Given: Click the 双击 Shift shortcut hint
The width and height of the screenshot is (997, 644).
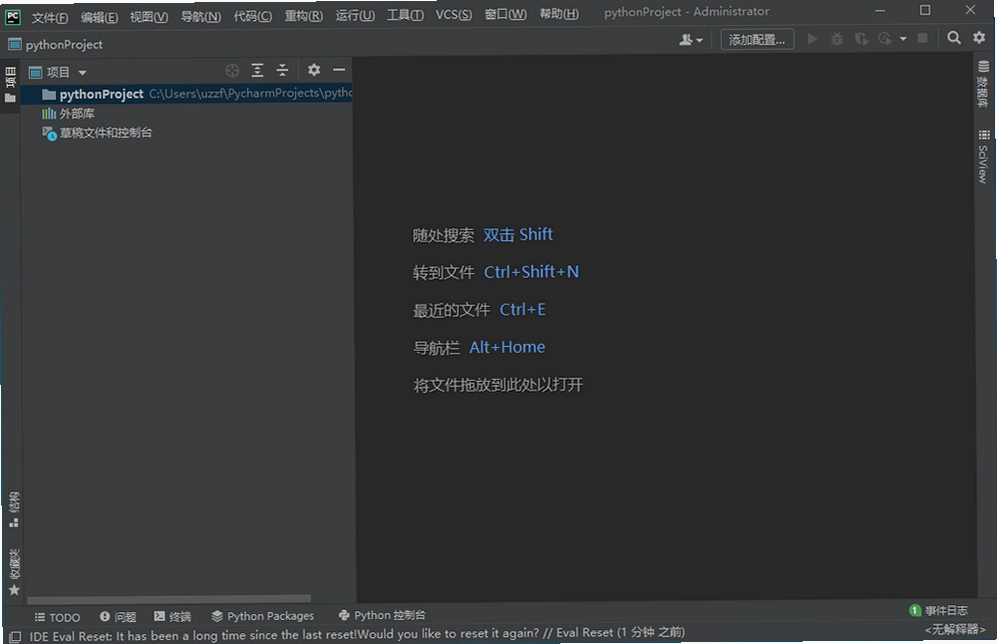Looking at the screenshot, I should point(518,235).
